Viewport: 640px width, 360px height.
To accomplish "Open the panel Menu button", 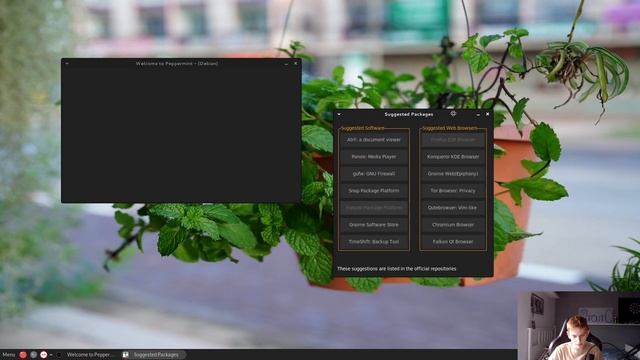I will click(9, 355).
